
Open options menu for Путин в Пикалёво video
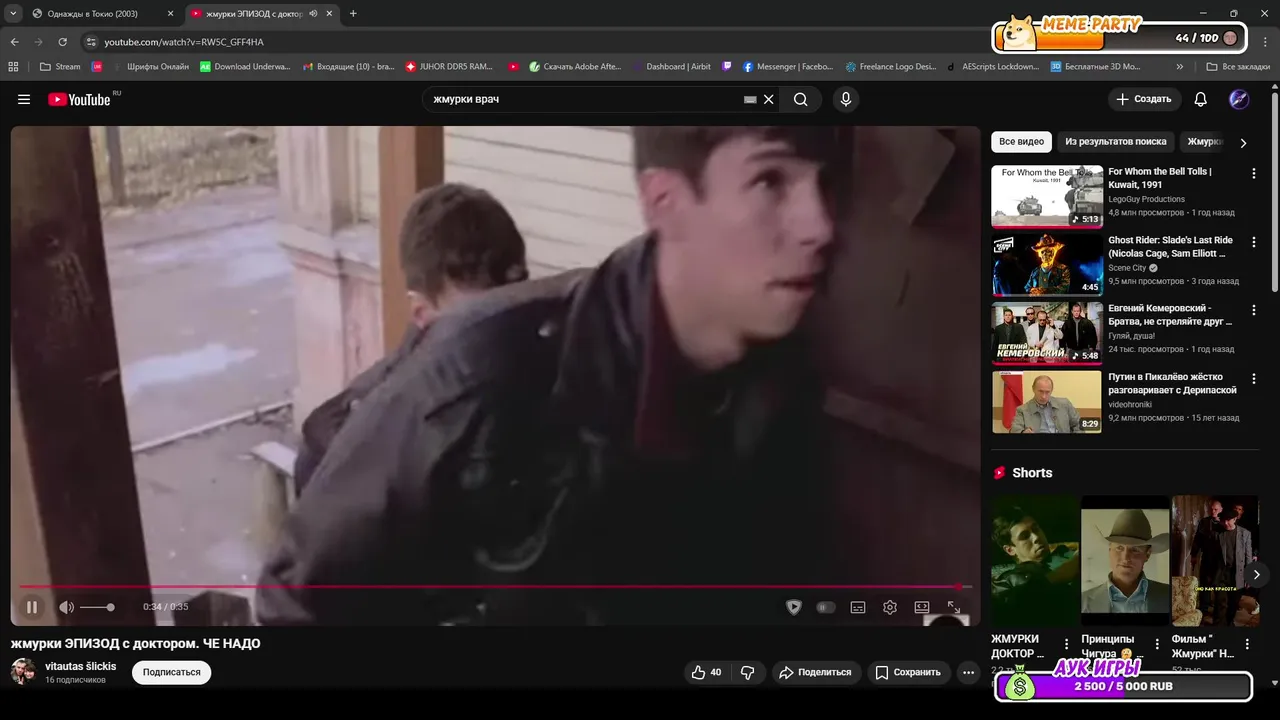1254,379
